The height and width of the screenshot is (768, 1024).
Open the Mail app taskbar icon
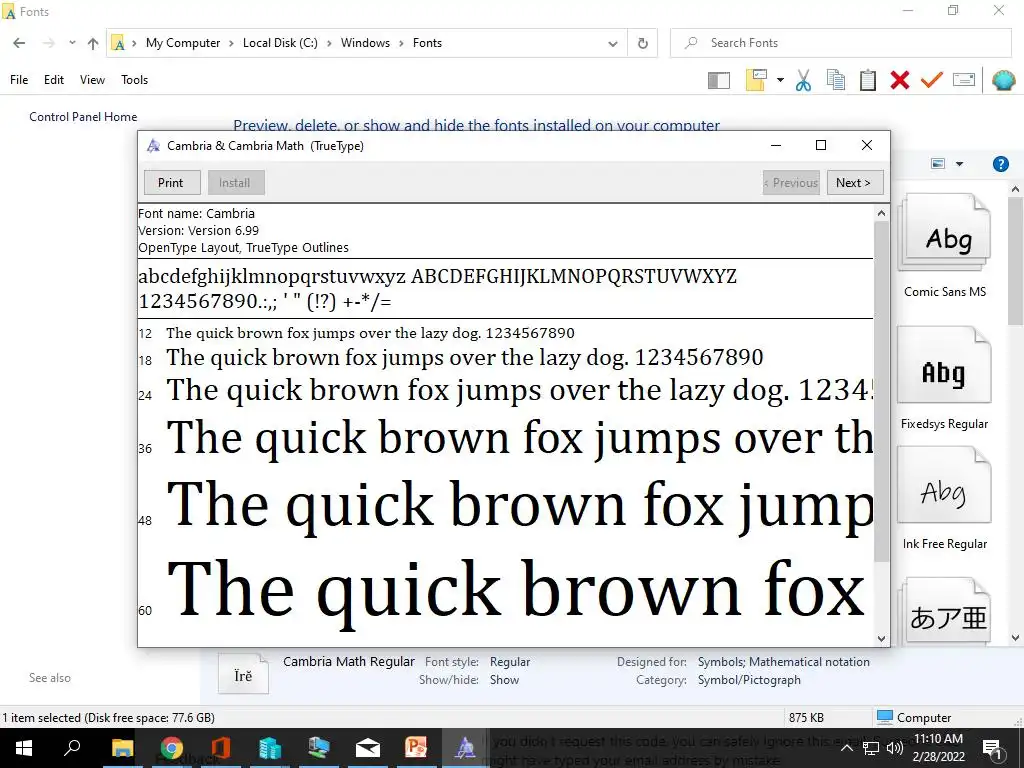click(368, 748)
